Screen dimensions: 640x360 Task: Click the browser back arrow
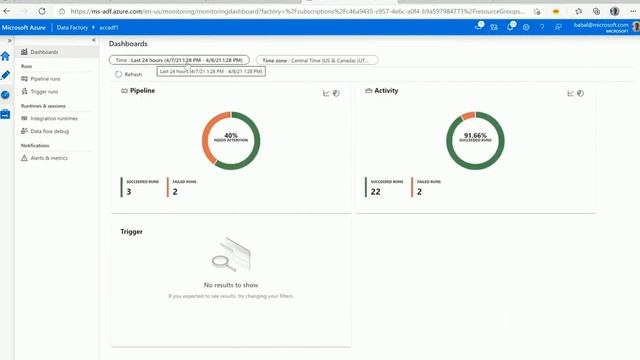pyautogui.click(x=7, y=11)
